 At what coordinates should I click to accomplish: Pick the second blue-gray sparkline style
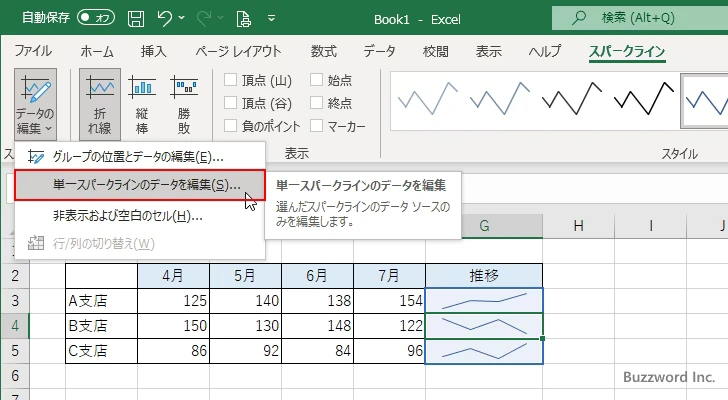point(500,99)
